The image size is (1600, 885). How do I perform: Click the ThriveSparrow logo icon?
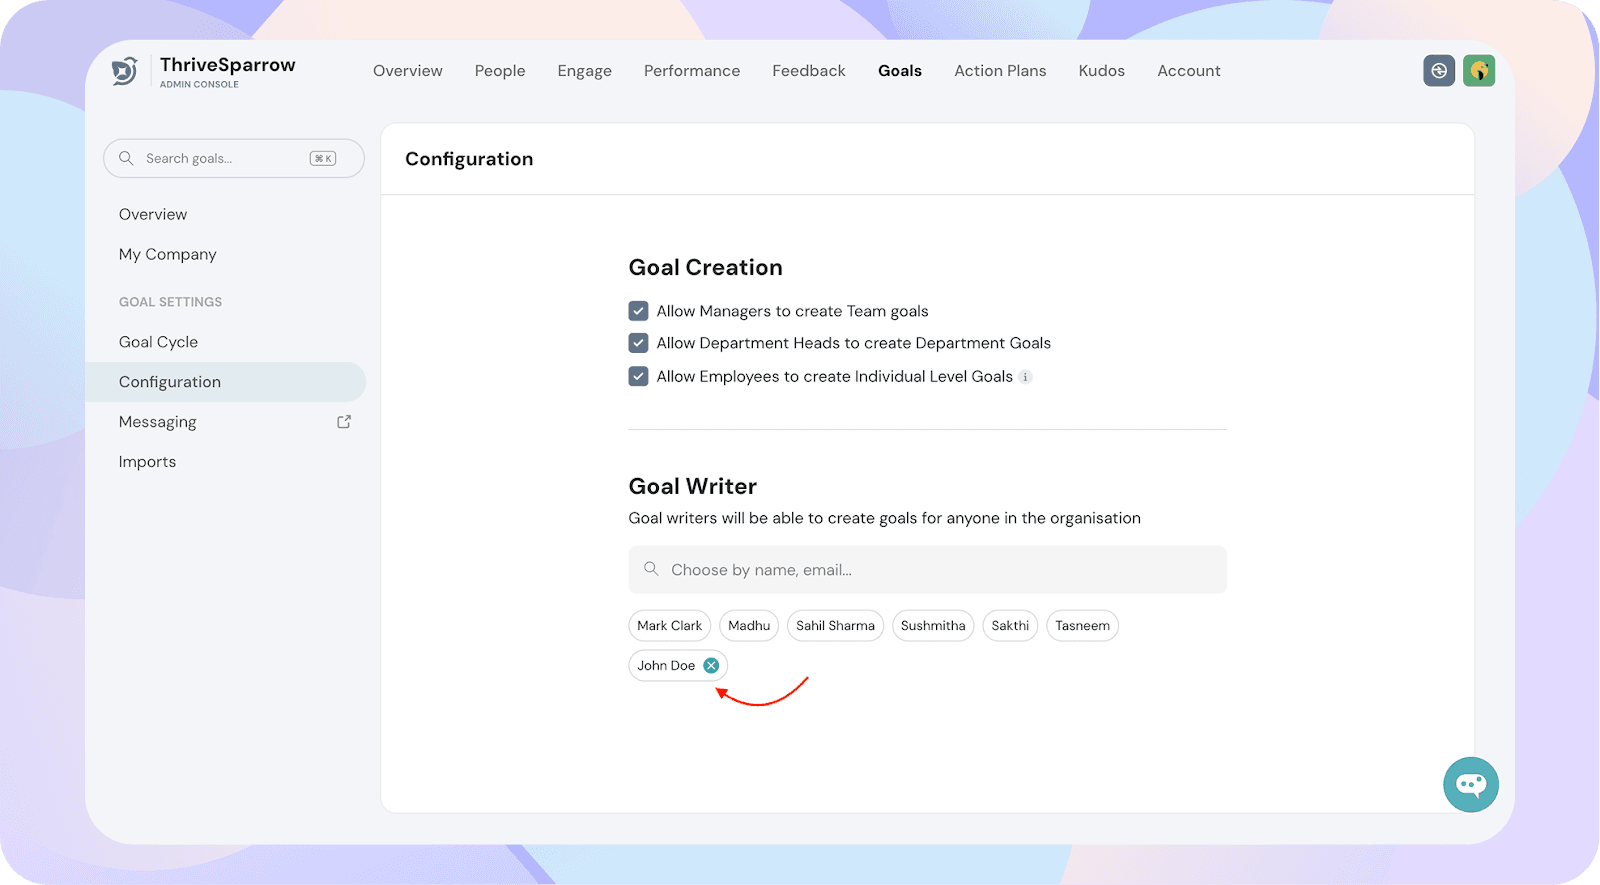(x=124, y=71)
